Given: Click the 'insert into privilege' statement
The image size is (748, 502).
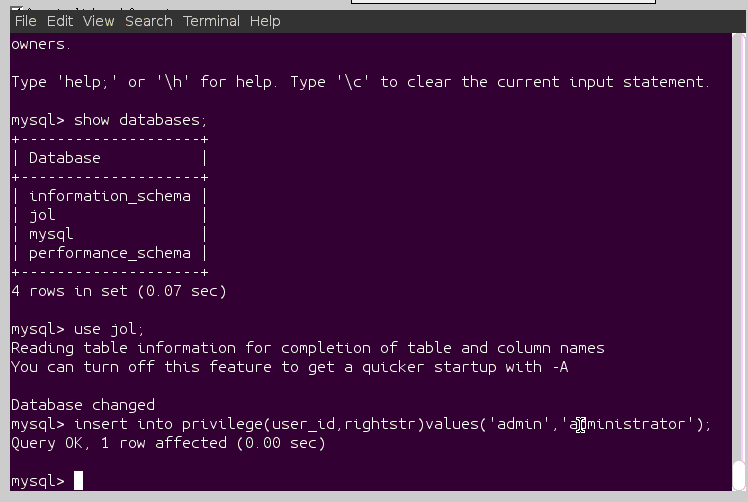Looking at the screenshot, I should 392,424.
